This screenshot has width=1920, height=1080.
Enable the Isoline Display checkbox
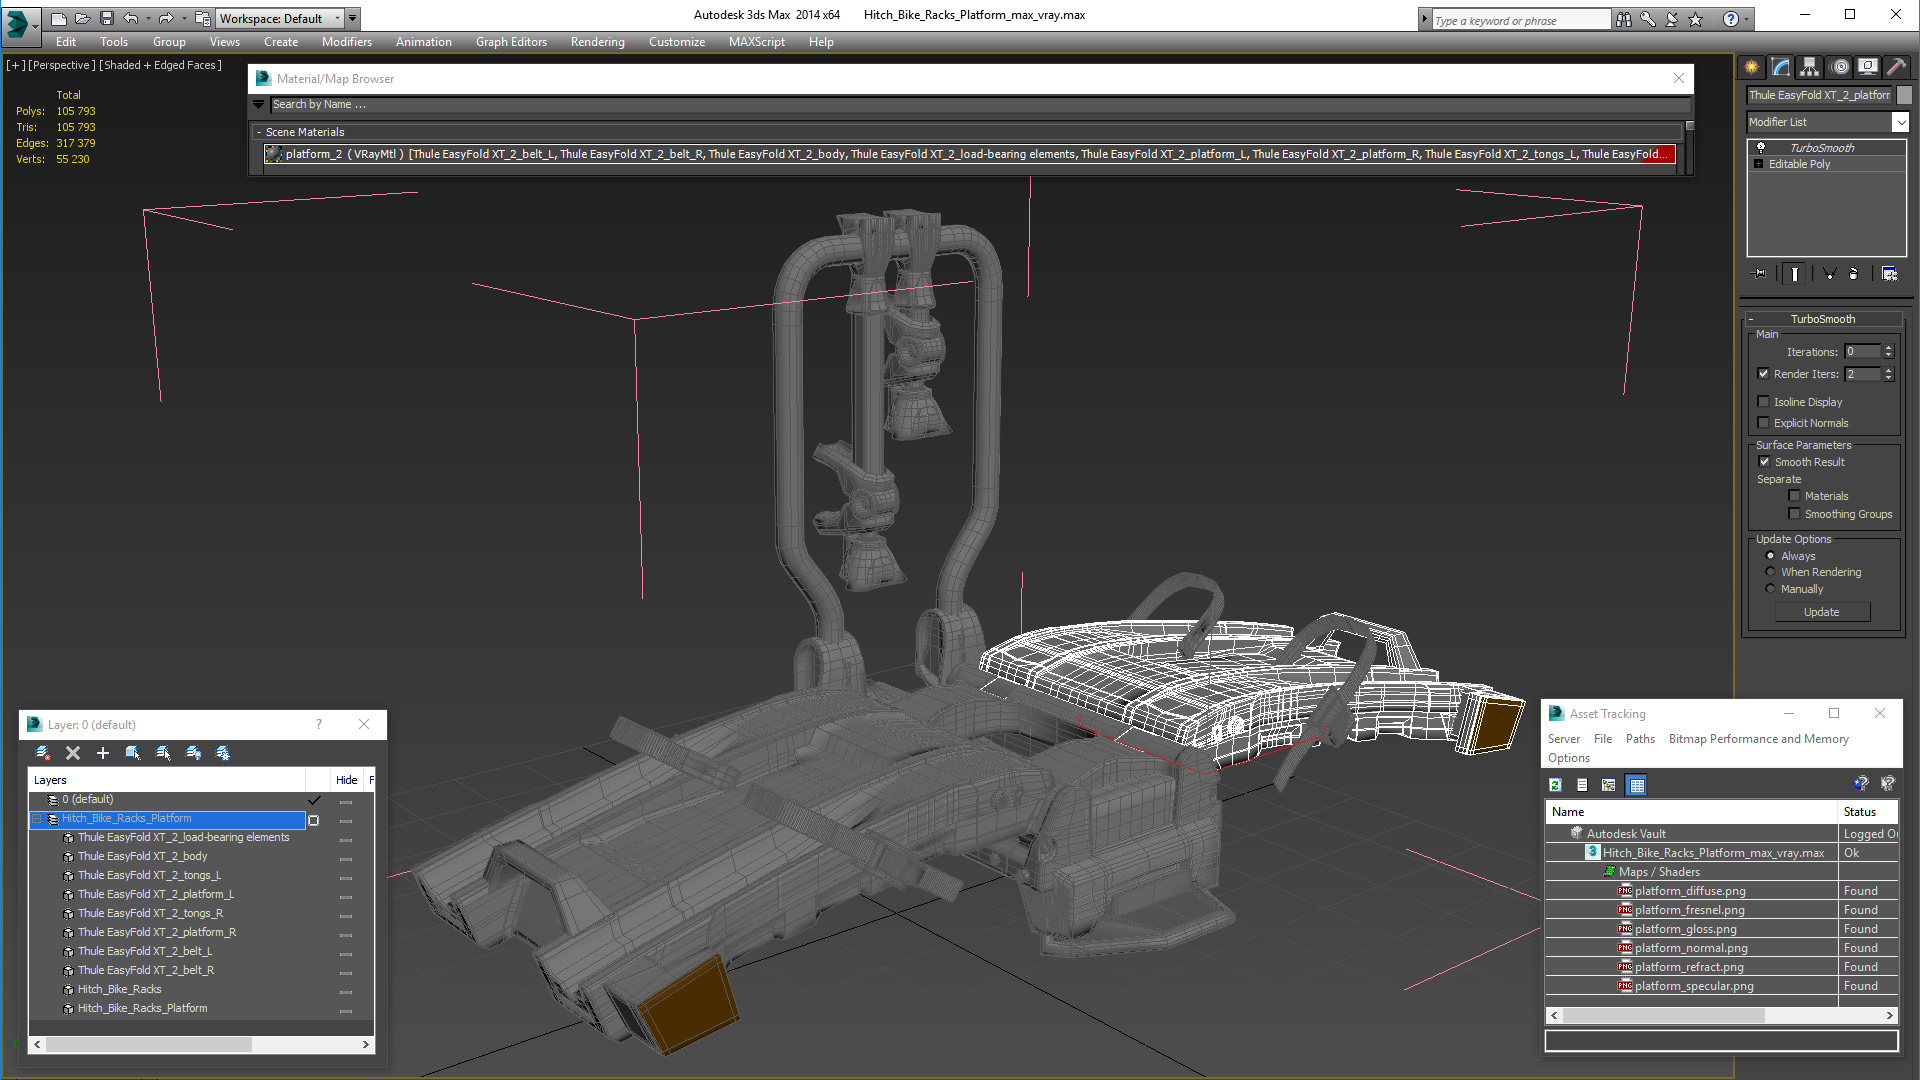click(x=1764, y=402)
